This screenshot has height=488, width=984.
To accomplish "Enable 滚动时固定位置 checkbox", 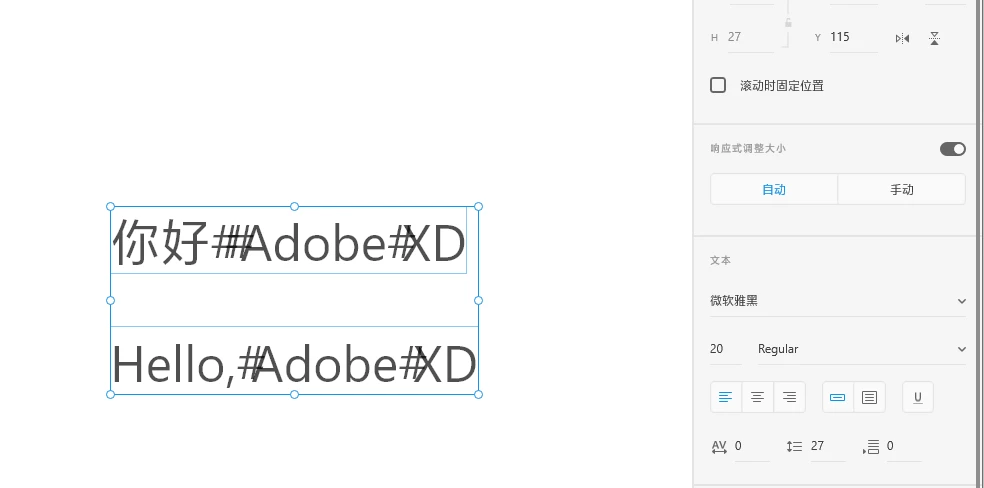I will (x=718, y=85).
